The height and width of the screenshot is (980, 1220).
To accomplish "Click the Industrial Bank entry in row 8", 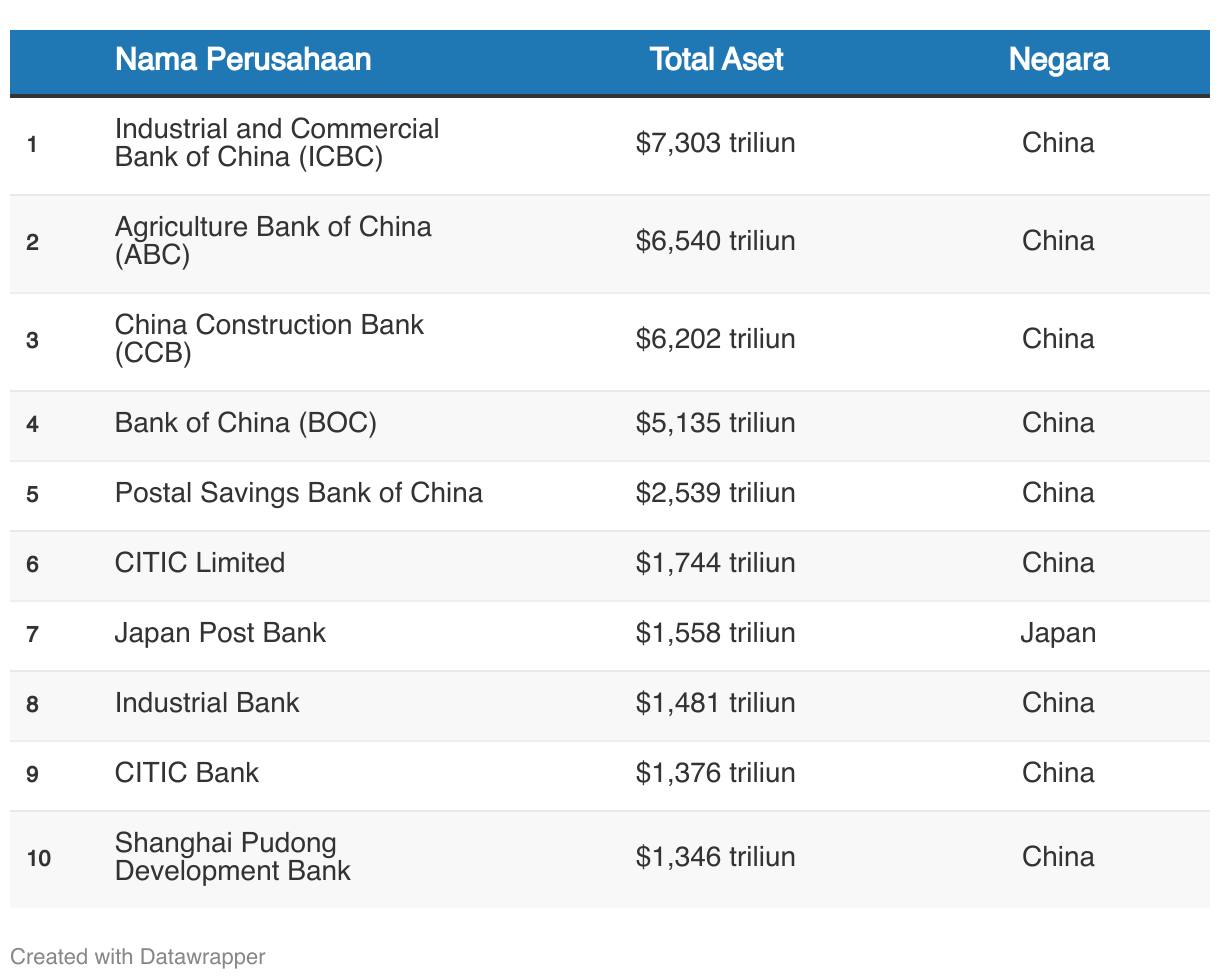I will pos(207,703).
